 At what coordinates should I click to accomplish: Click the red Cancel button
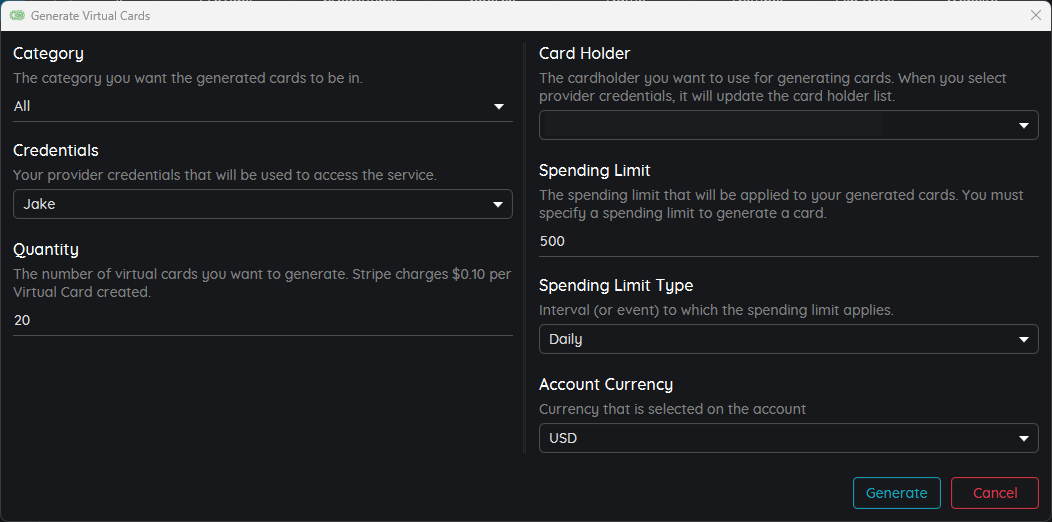coord(995,493)
